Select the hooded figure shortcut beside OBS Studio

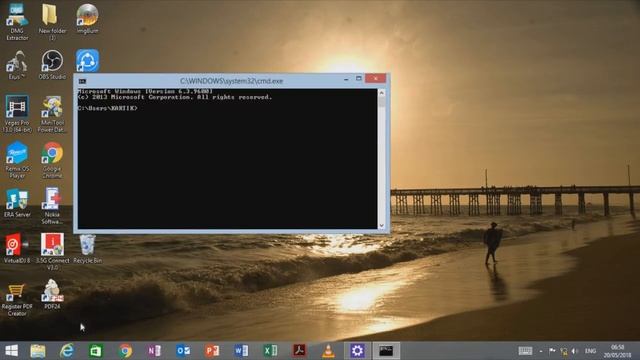[17, 64]
